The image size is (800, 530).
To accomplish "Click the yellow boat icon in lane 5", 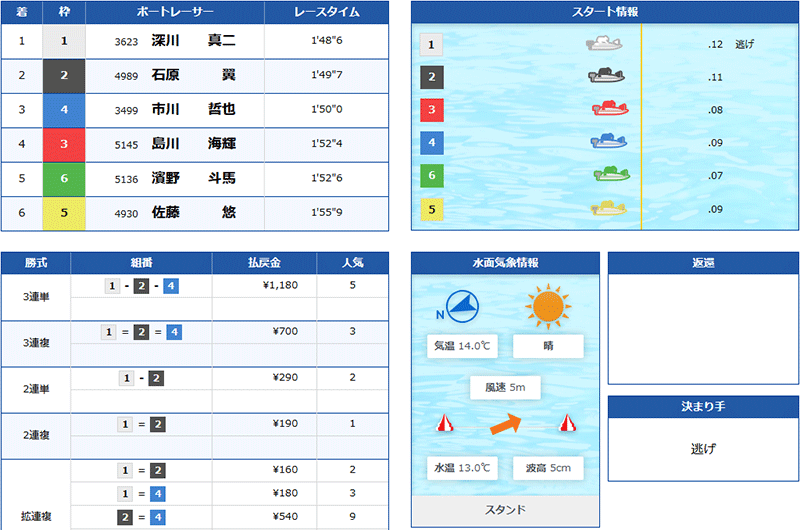I will pos(609,208).
